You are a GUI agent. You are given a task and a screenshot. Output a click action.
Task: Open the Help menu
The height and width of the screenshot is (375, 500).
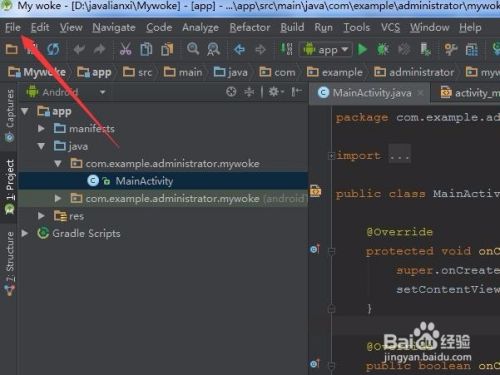coord(470,27)
